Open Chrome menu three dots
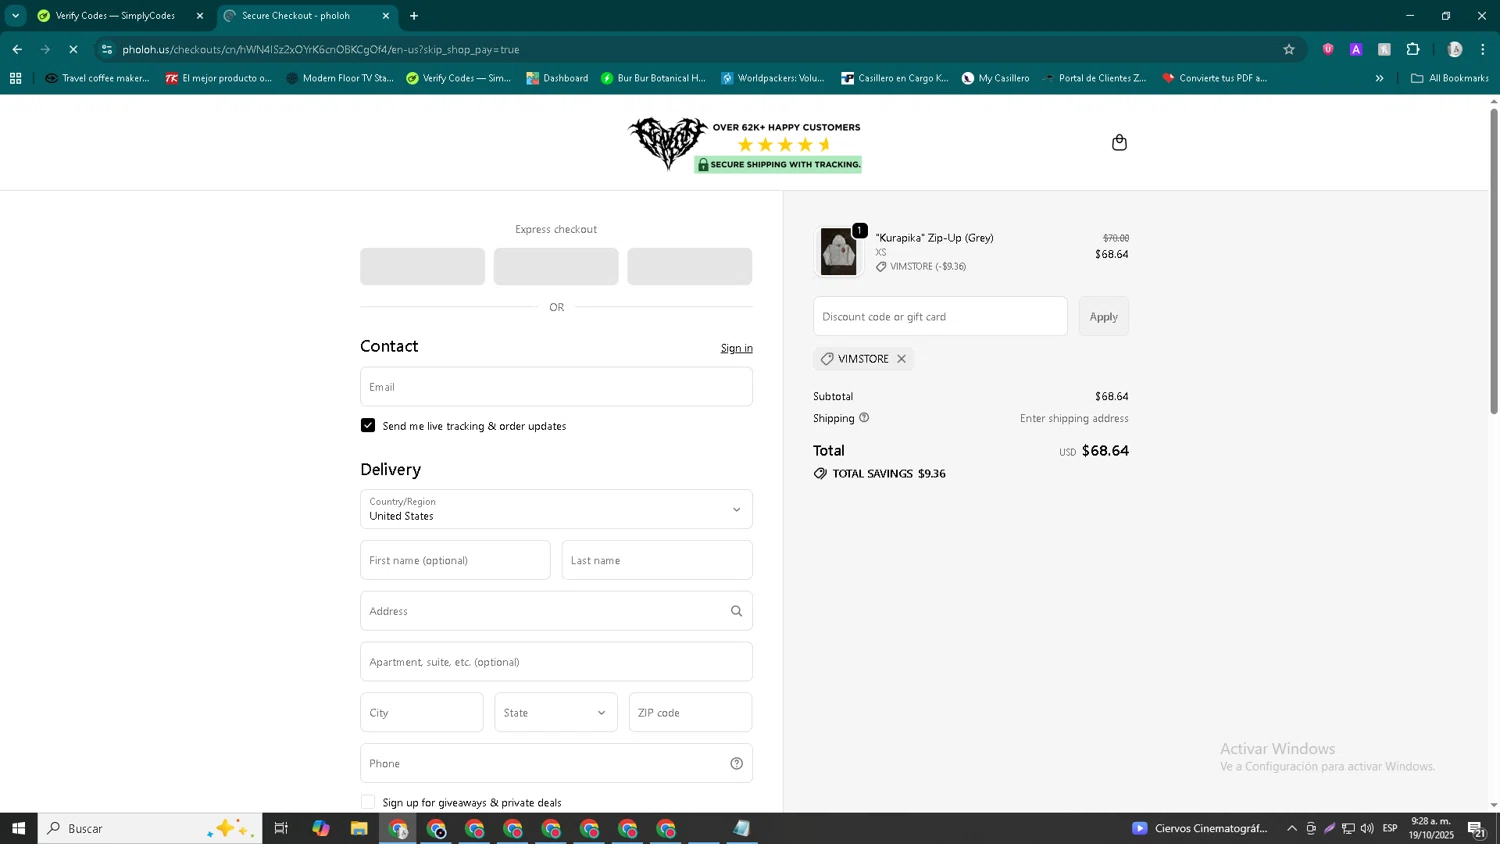 coord(1483,49)
